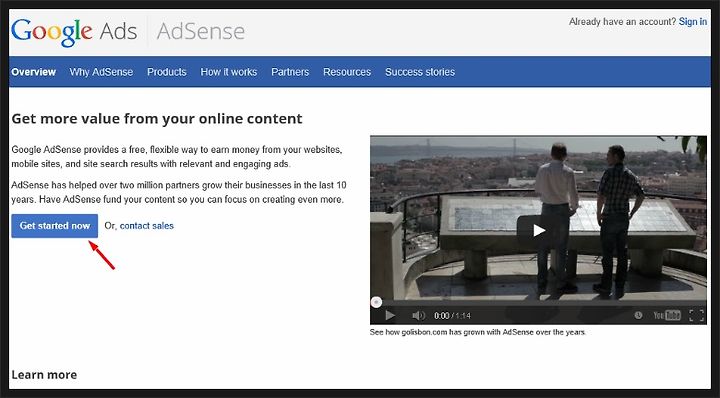The height and width of the screenshot is (398, 720).
Task: Open the Overview tab
Action: click(x=34, y=72)
